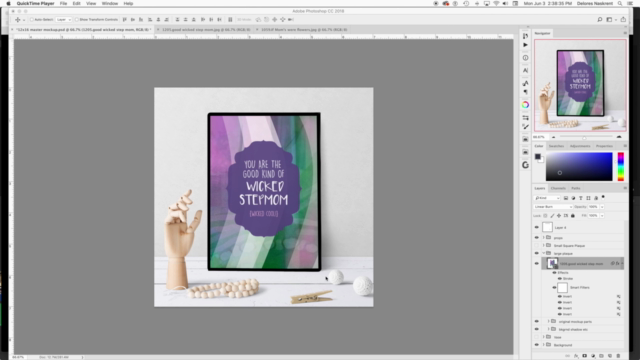Hide the large plaque group eye icon

point(537,253)
